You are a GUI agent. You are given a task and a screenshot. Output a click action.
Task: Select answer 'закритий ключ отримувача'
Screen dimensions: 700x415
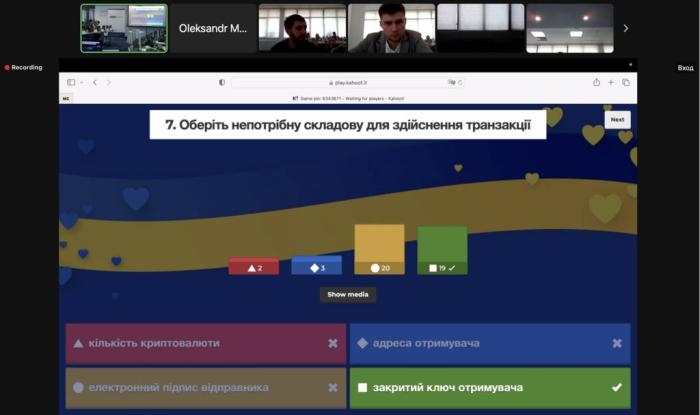tap(490, 388)
